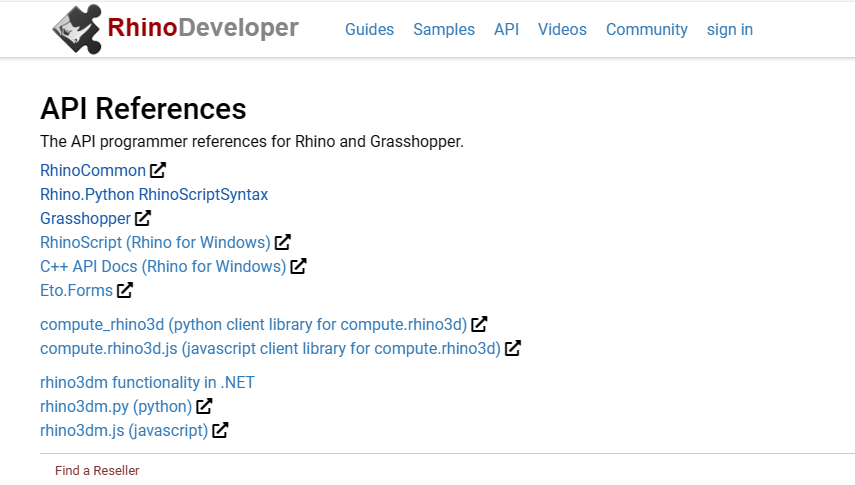Click the Rhino Developer puzzle logo icon
855x485 pixels.
[77, 29]
